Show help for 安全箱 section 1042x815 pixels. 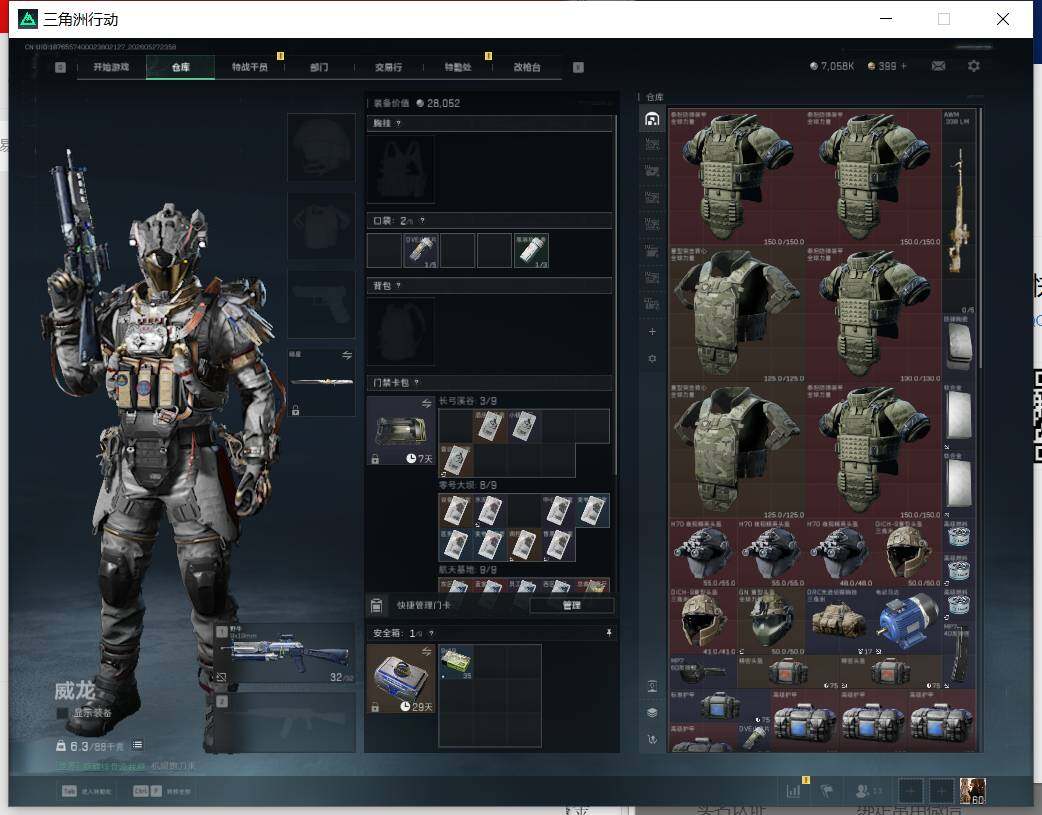[431, 633]
